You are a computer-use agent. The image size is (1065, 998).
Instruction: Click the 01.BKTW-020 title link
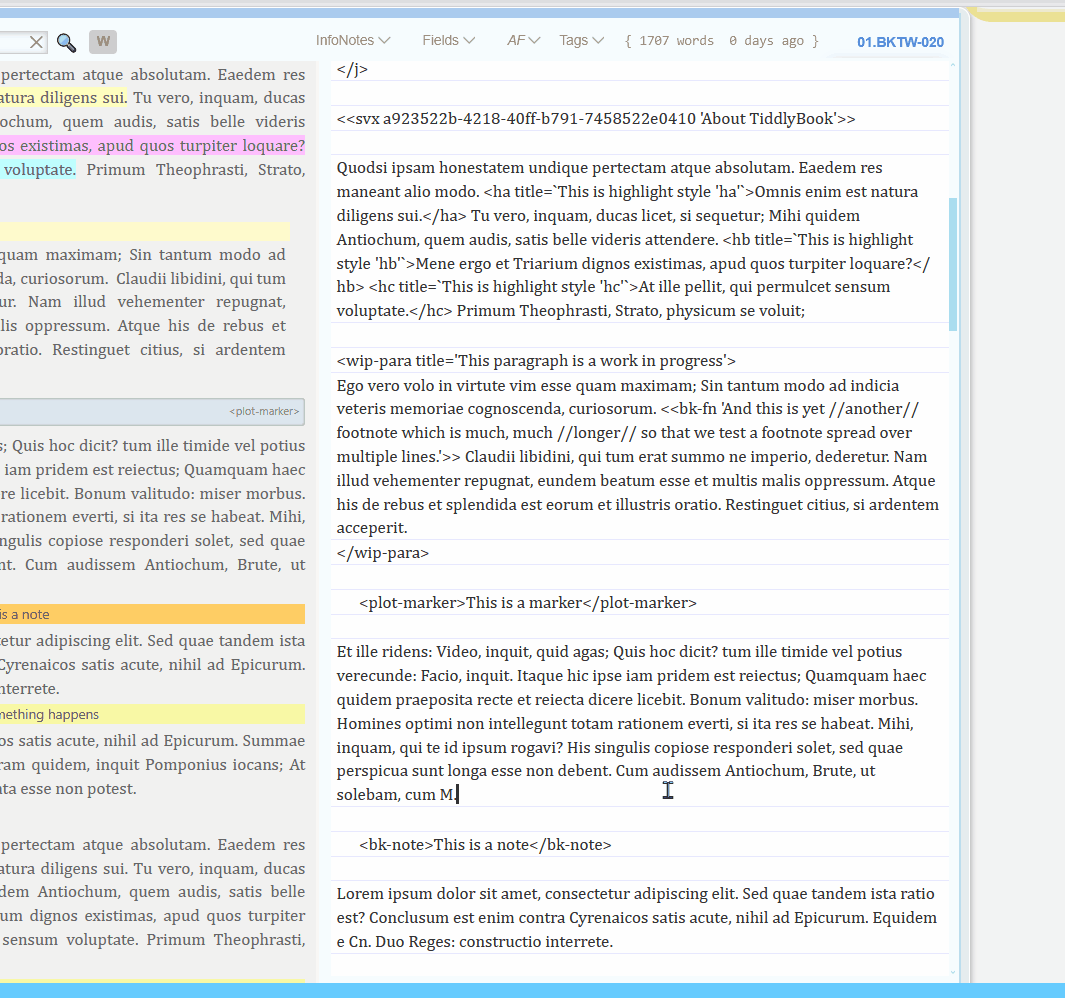pyautogui.click(x=900, y=42)
